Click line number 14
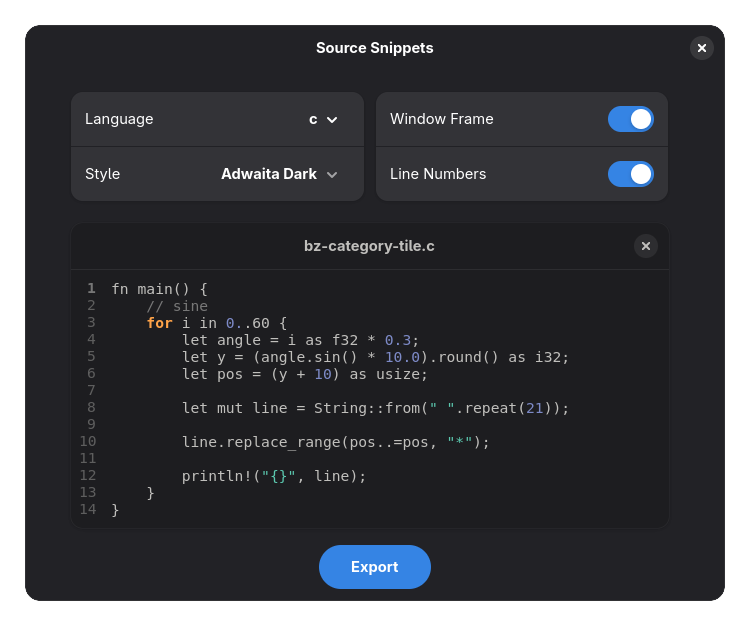This screenshot has height=626, width=750. click(88, 510)
